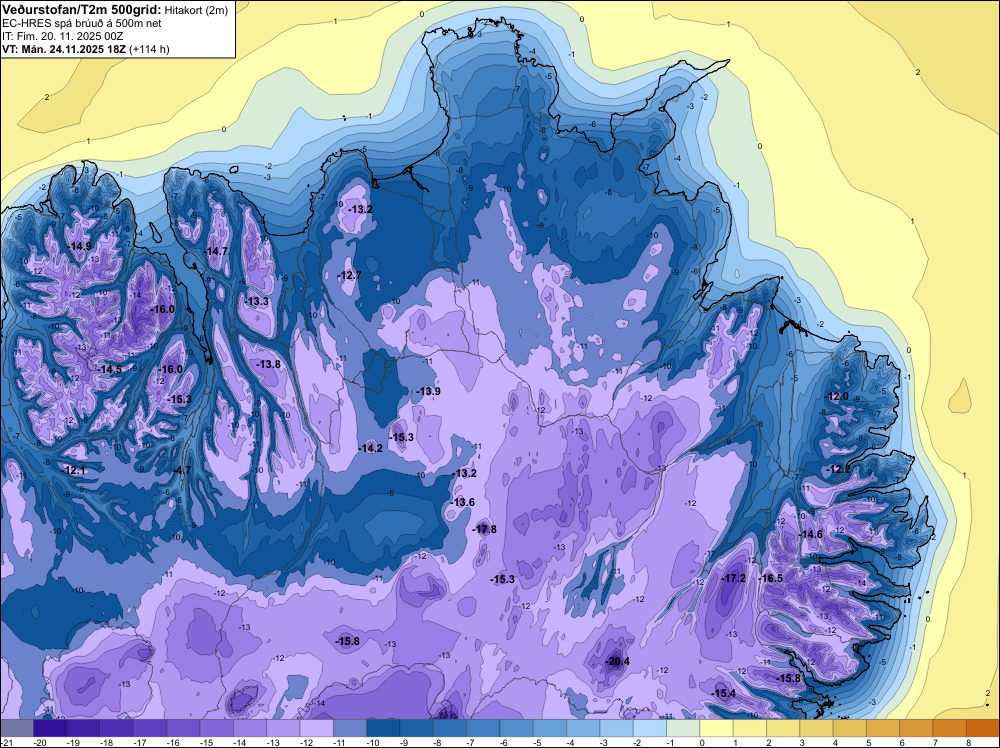
Task: Click the map temperature value "-13.6"
Action: click(x=464, y=502)
